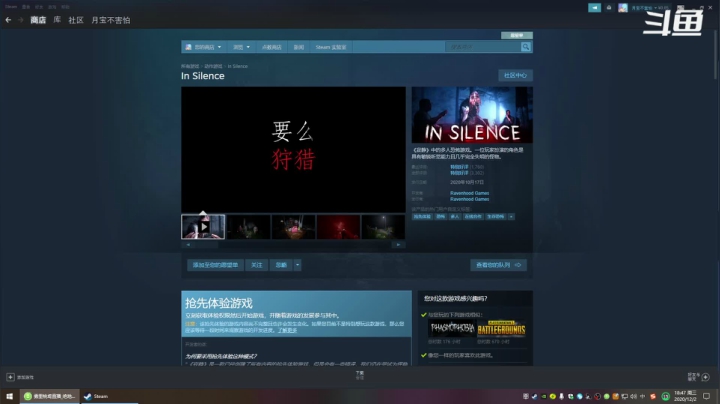Open Steam 实验室 tab
The image size is (720, 404).
click(x=331, y=47)
